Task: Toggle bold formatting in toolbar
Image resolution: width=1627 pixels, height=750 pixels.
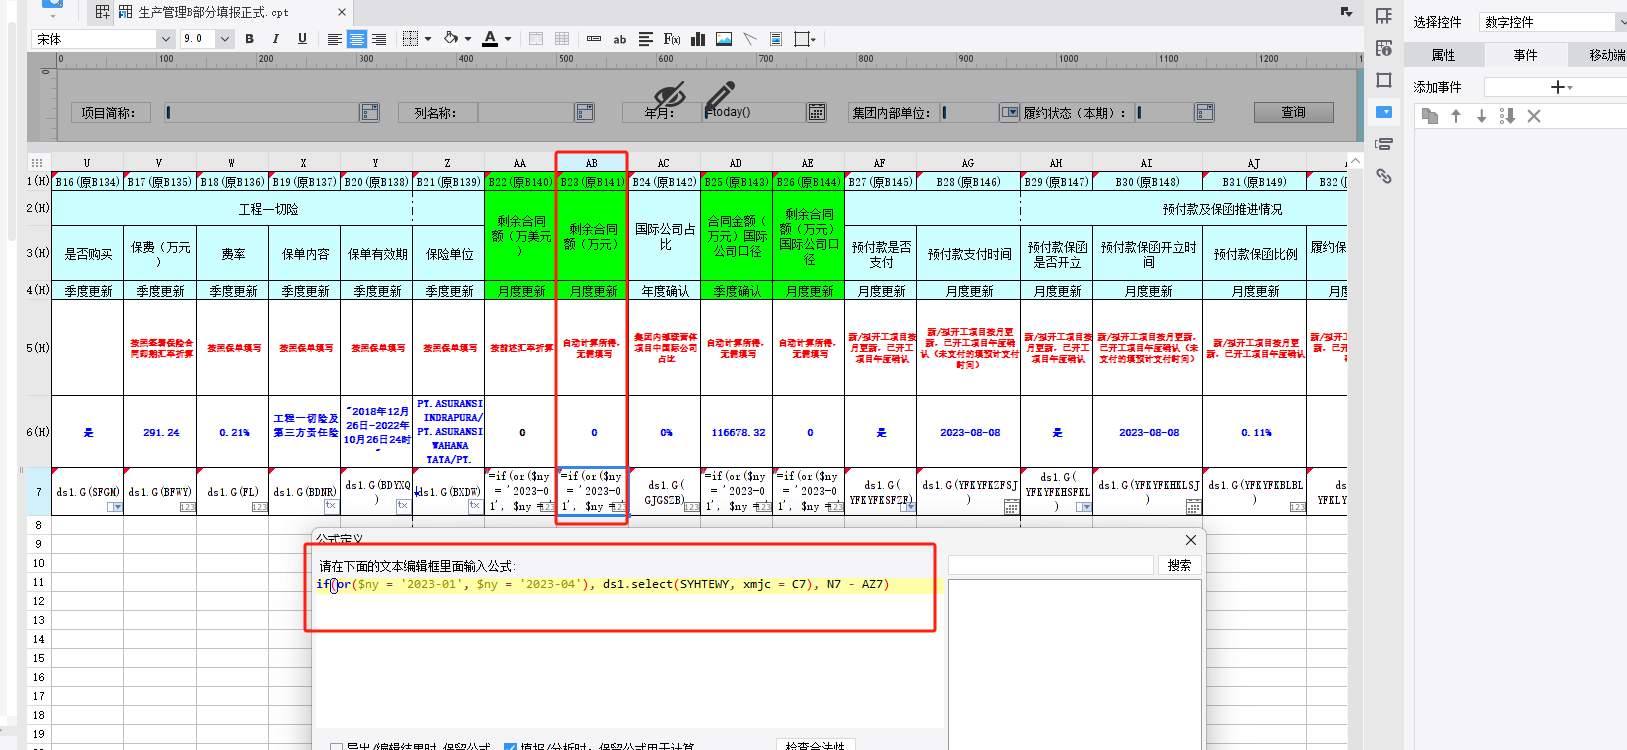Action: click(249, 39)
